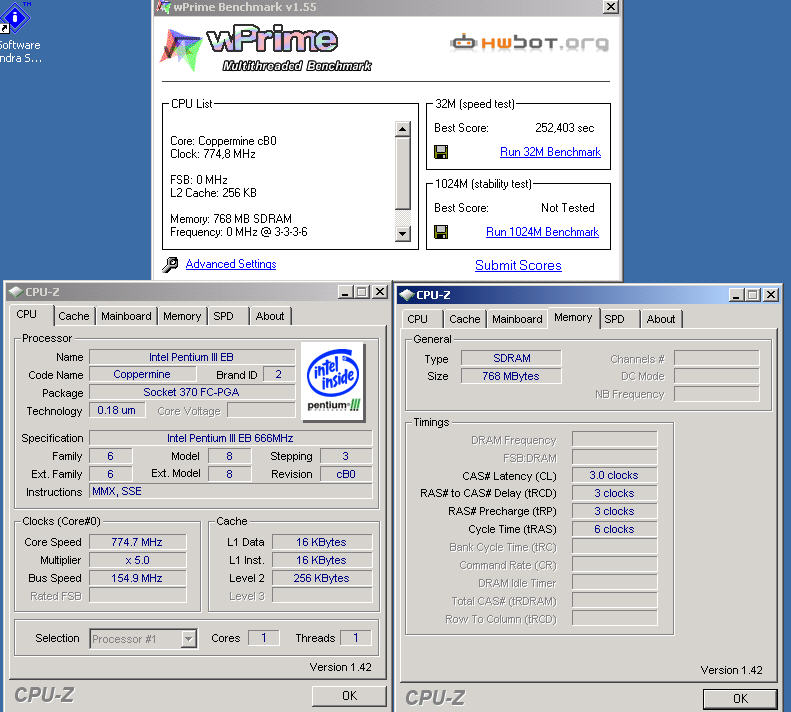Close the left CPU-Z window

380,292
